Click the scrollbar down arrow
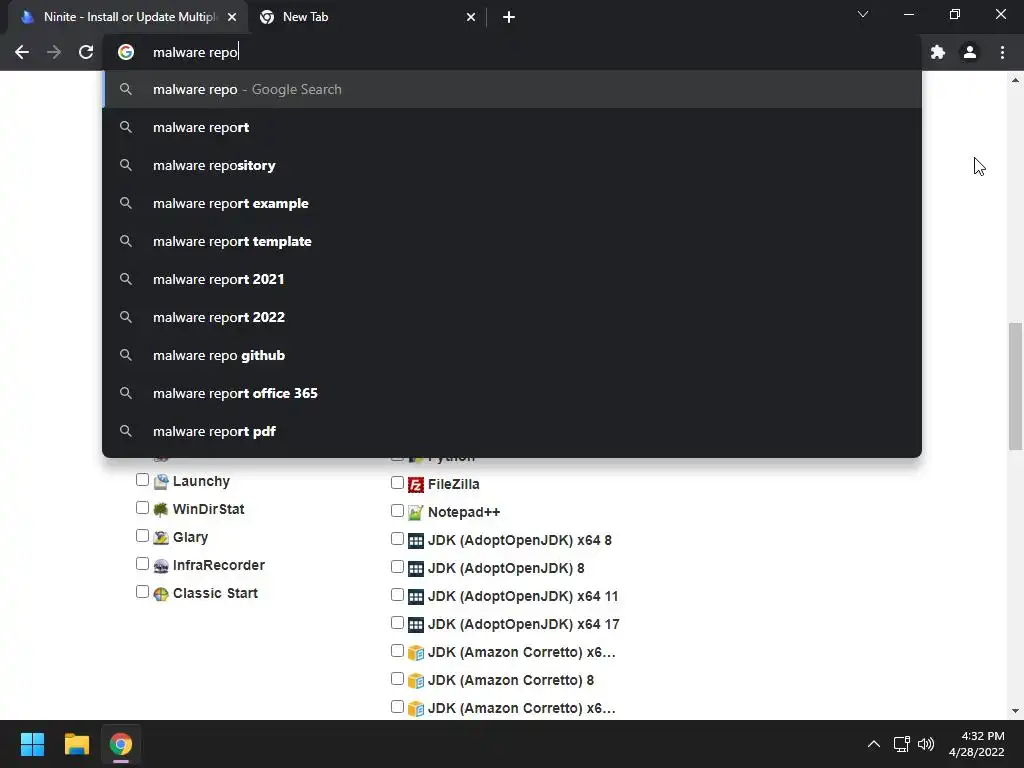The height and width of the screenshot is (768, 1024). coord(1015,711)
